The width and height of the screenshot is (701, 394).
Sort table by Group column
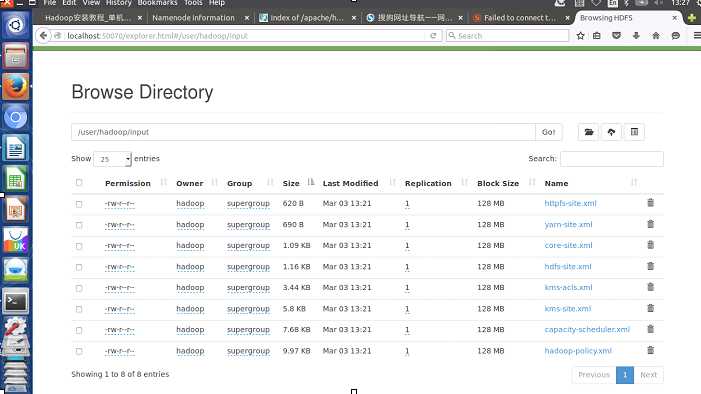coord(240,183)
